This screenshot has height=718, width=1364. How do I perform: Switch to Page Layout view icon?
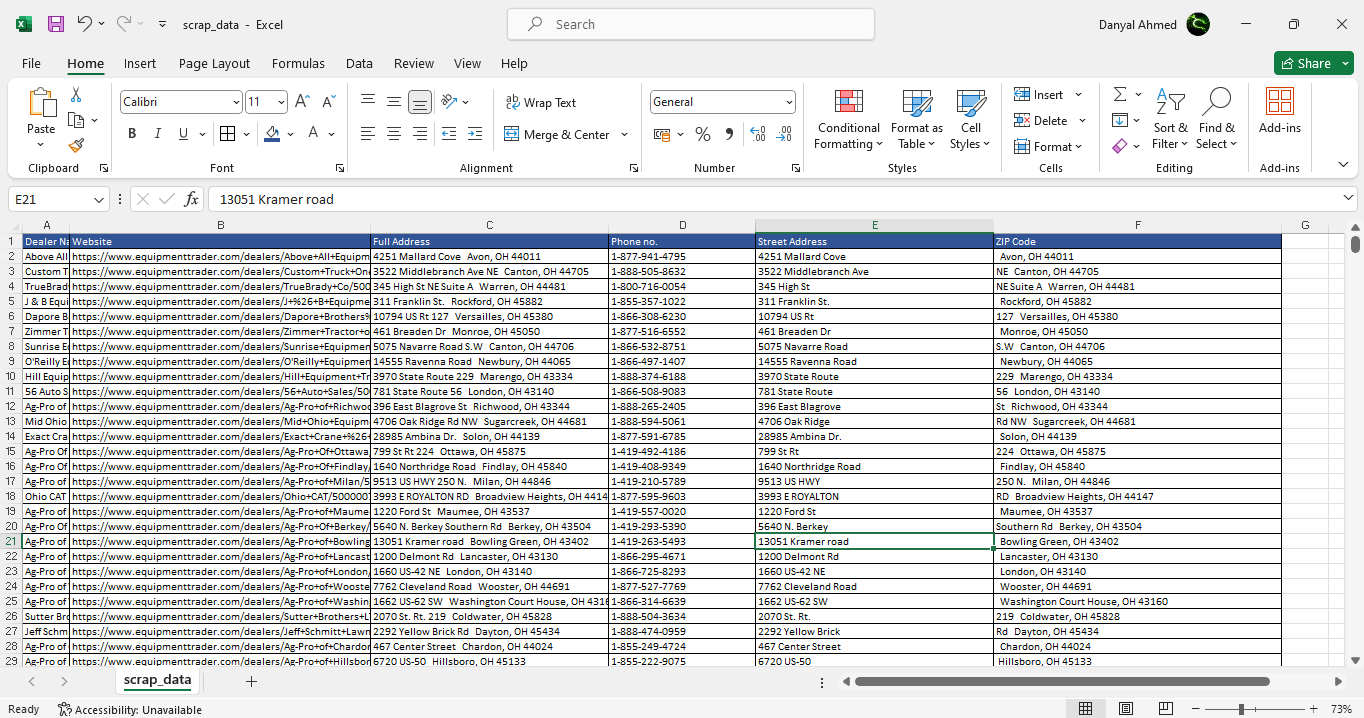click(1126, 709)
